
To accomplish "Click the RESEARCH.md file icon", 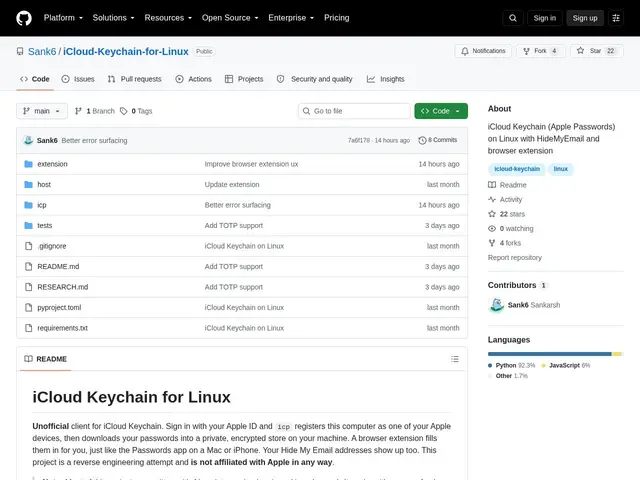I will [x=28, y=287].
